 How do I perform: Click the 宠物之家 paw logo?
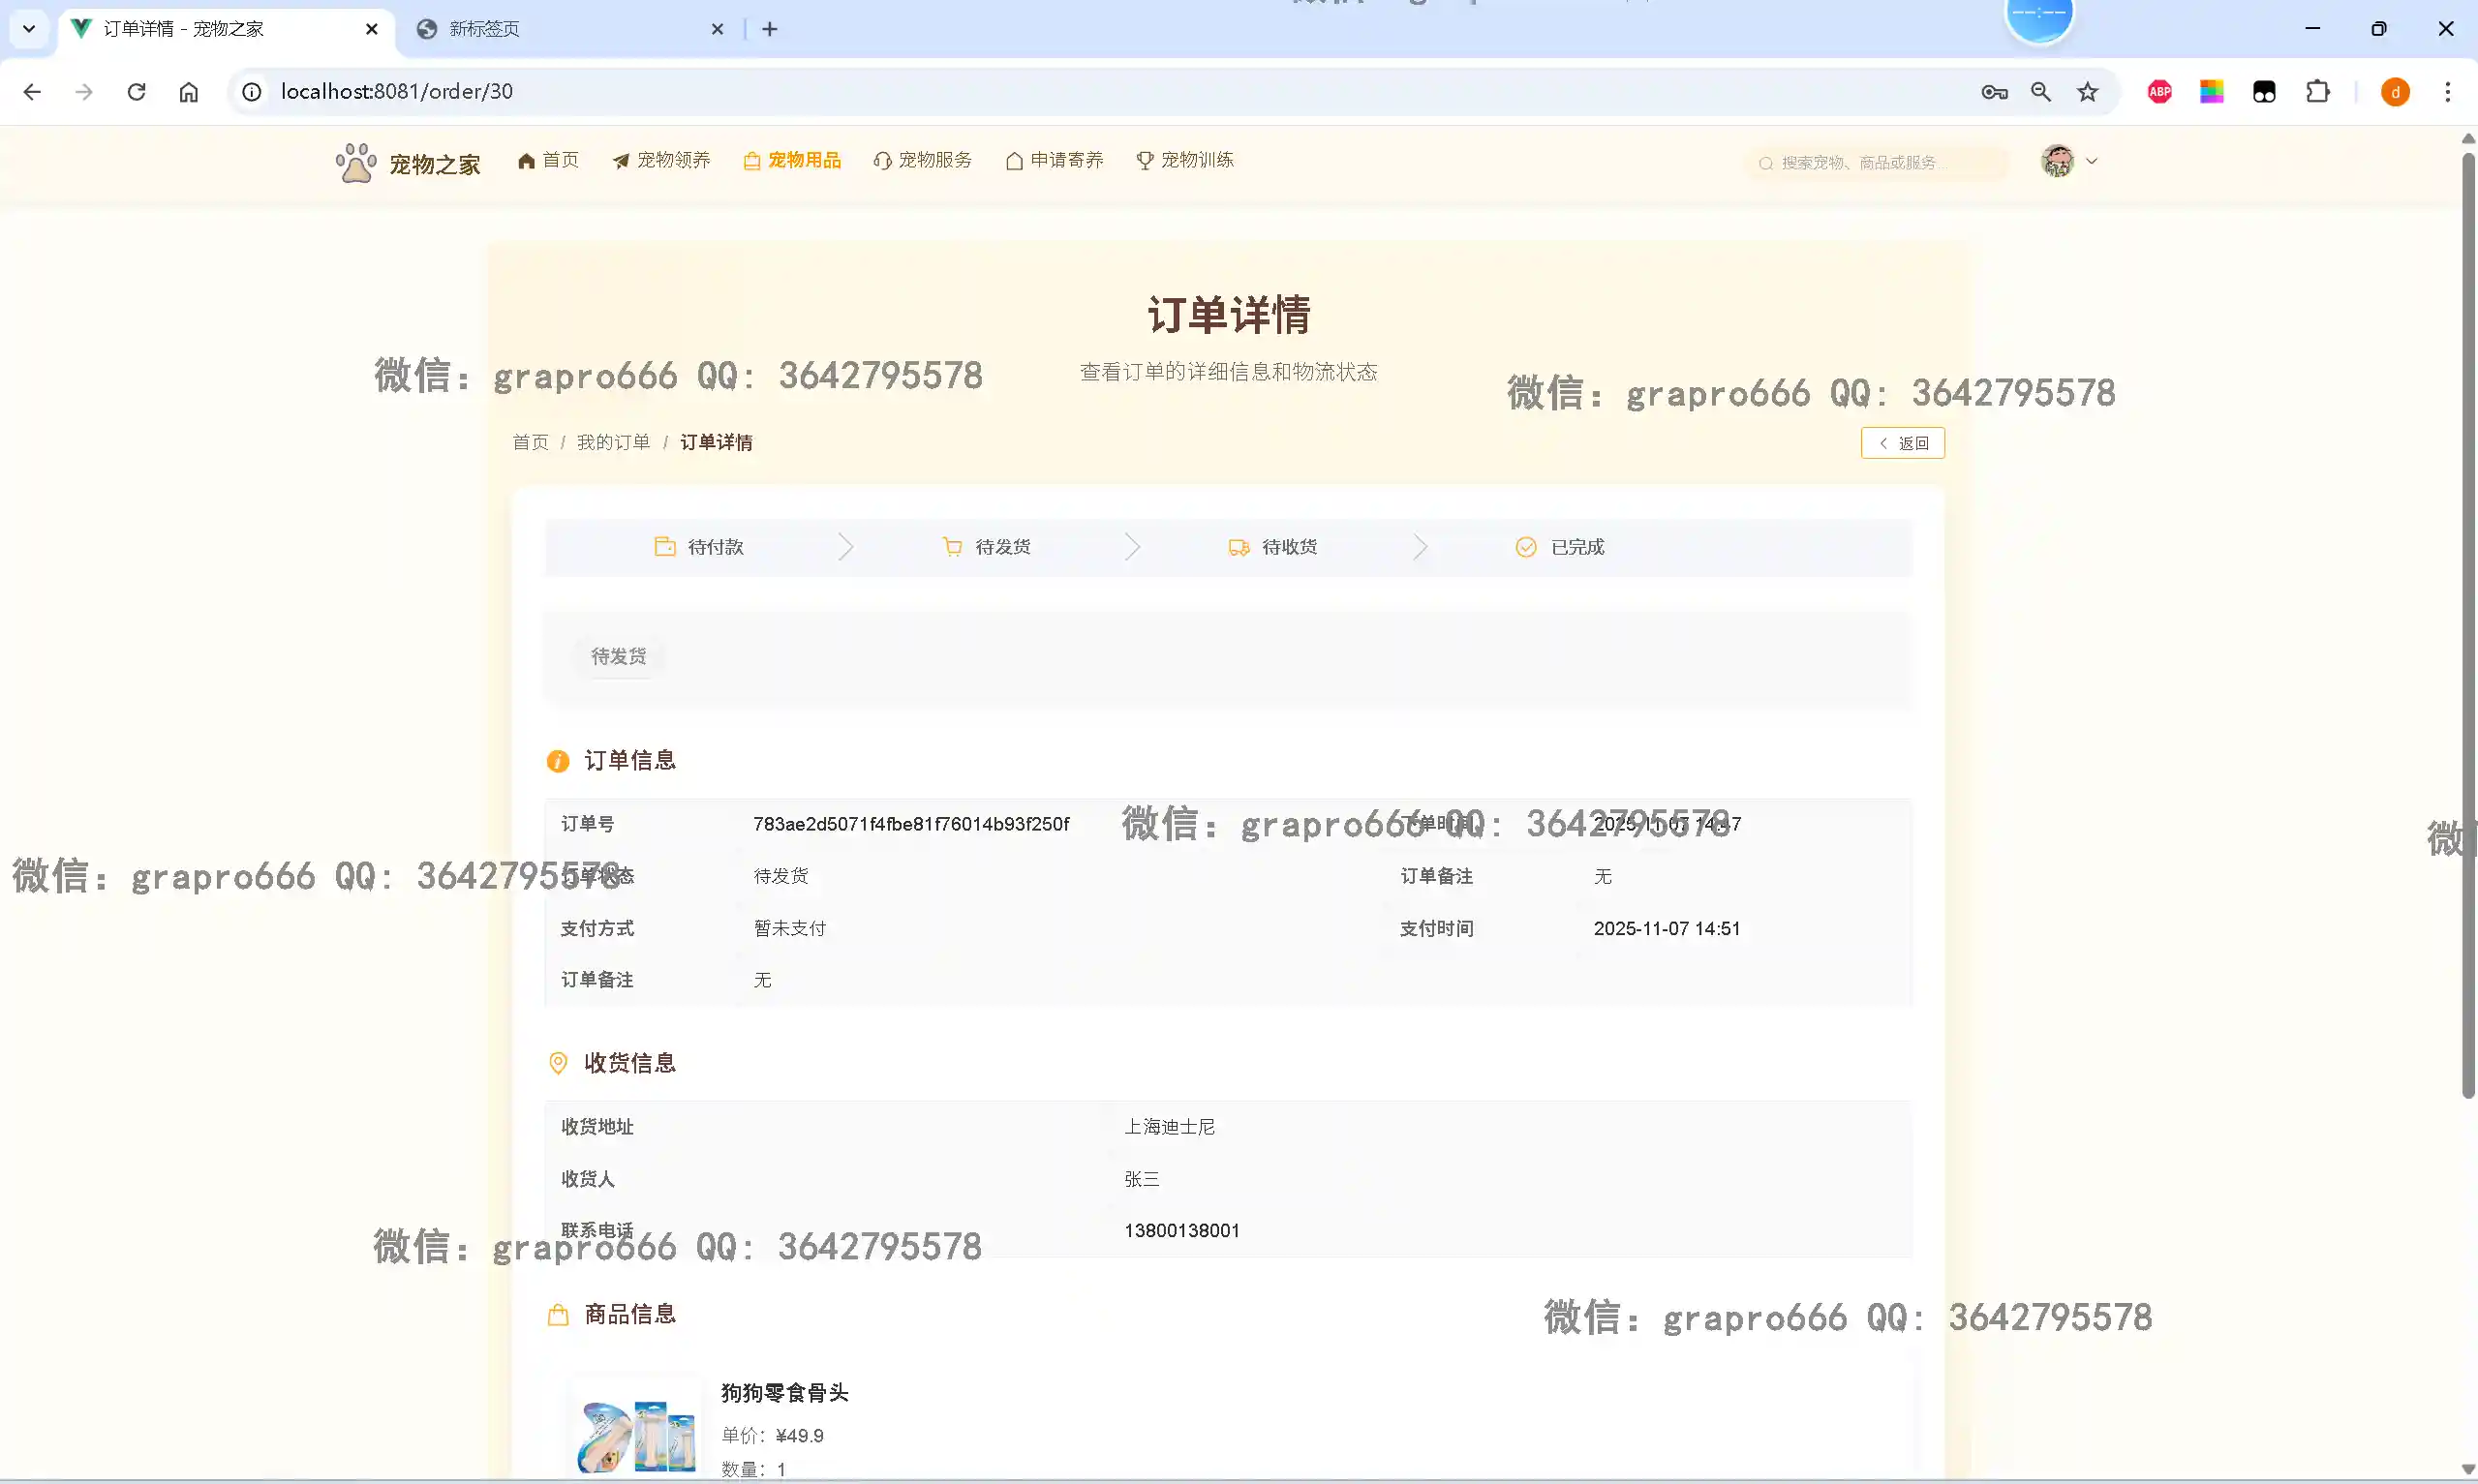355,163
